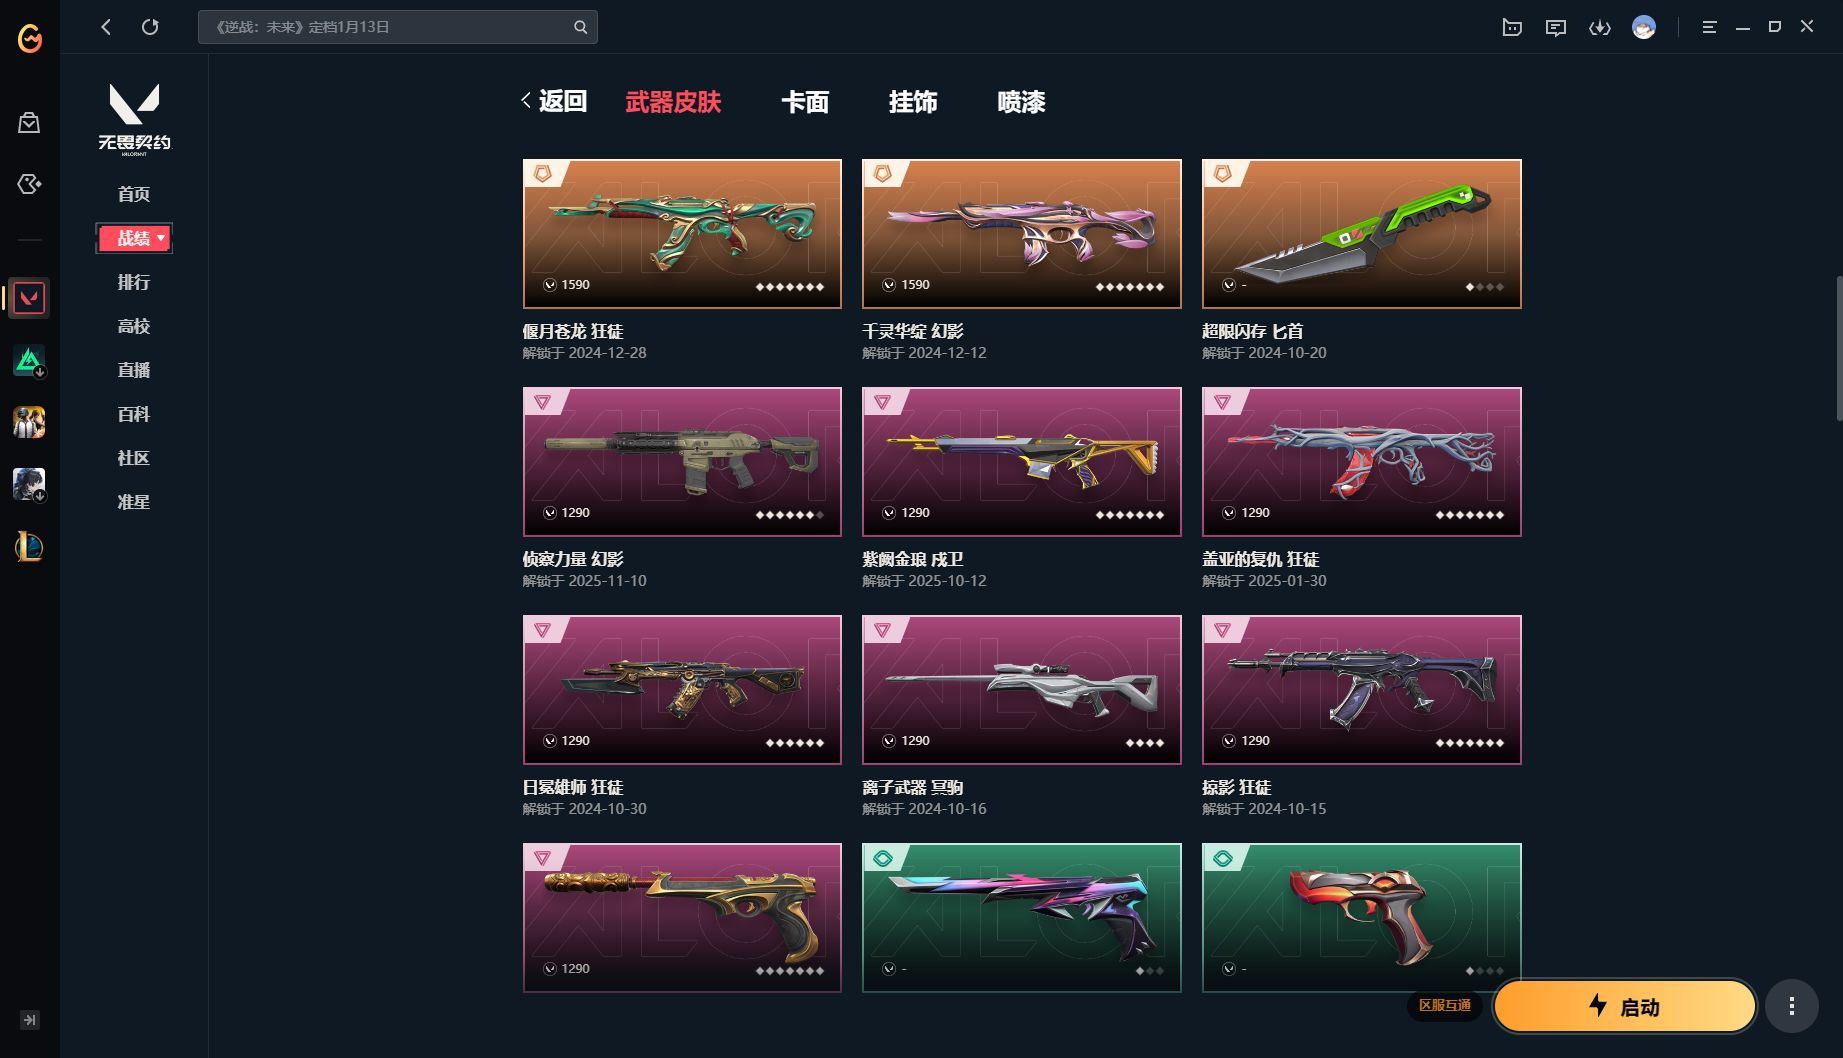1843x1058 pixels.
Task: Open the store bag icon in sidebar
Action: pos(29,122)
